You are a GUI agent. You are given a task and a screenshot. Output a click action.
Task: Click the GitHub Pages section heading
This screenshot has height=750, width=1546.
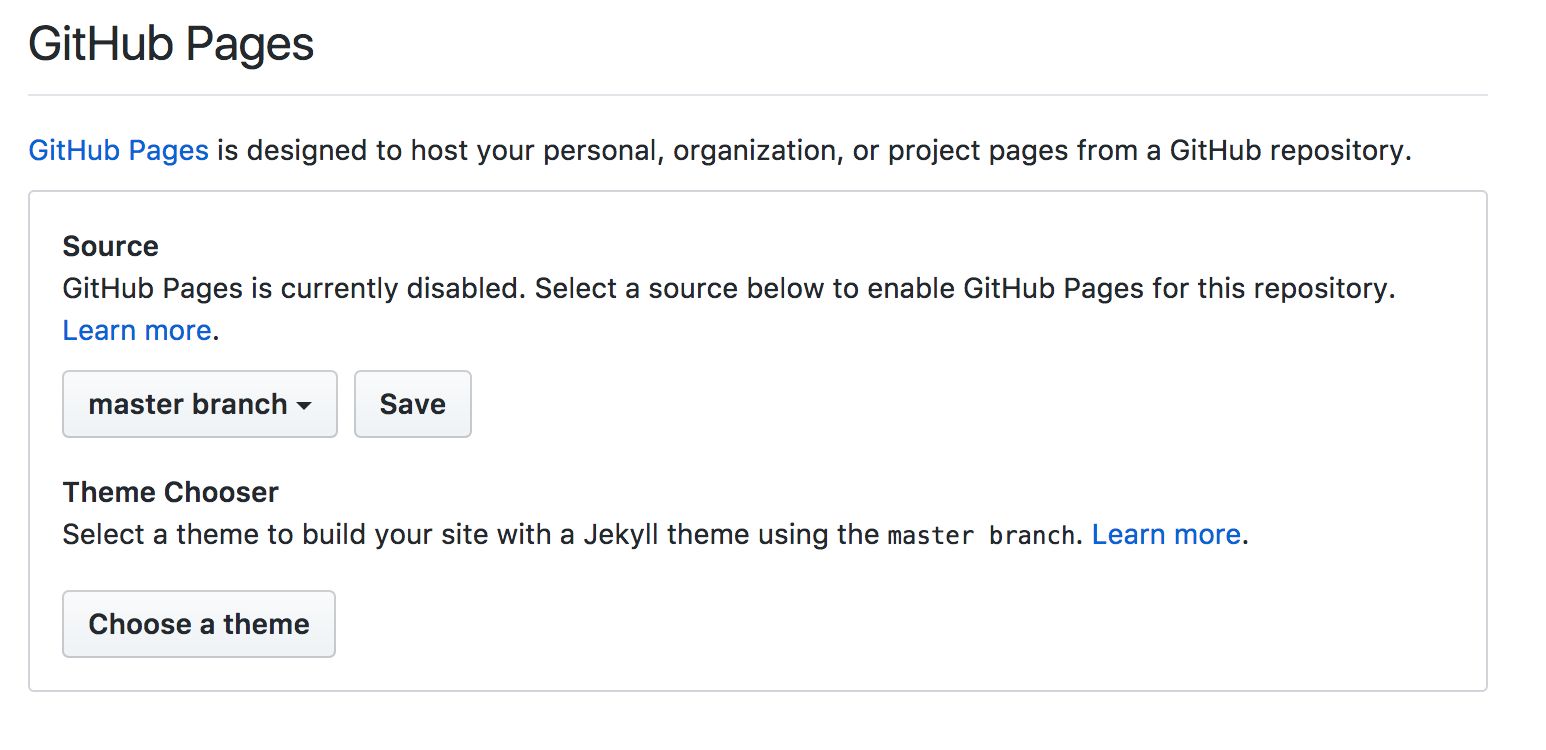171,45
